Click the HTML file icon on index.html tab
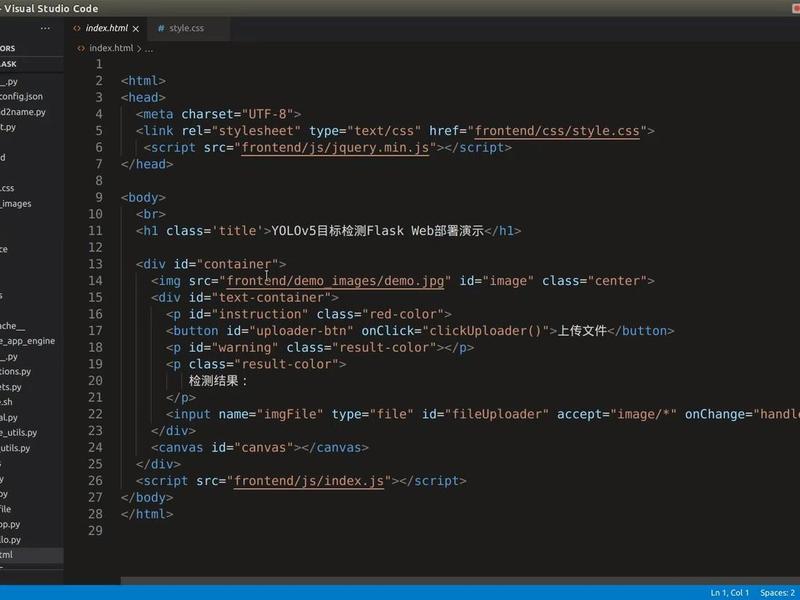 (x=77, y=29)
